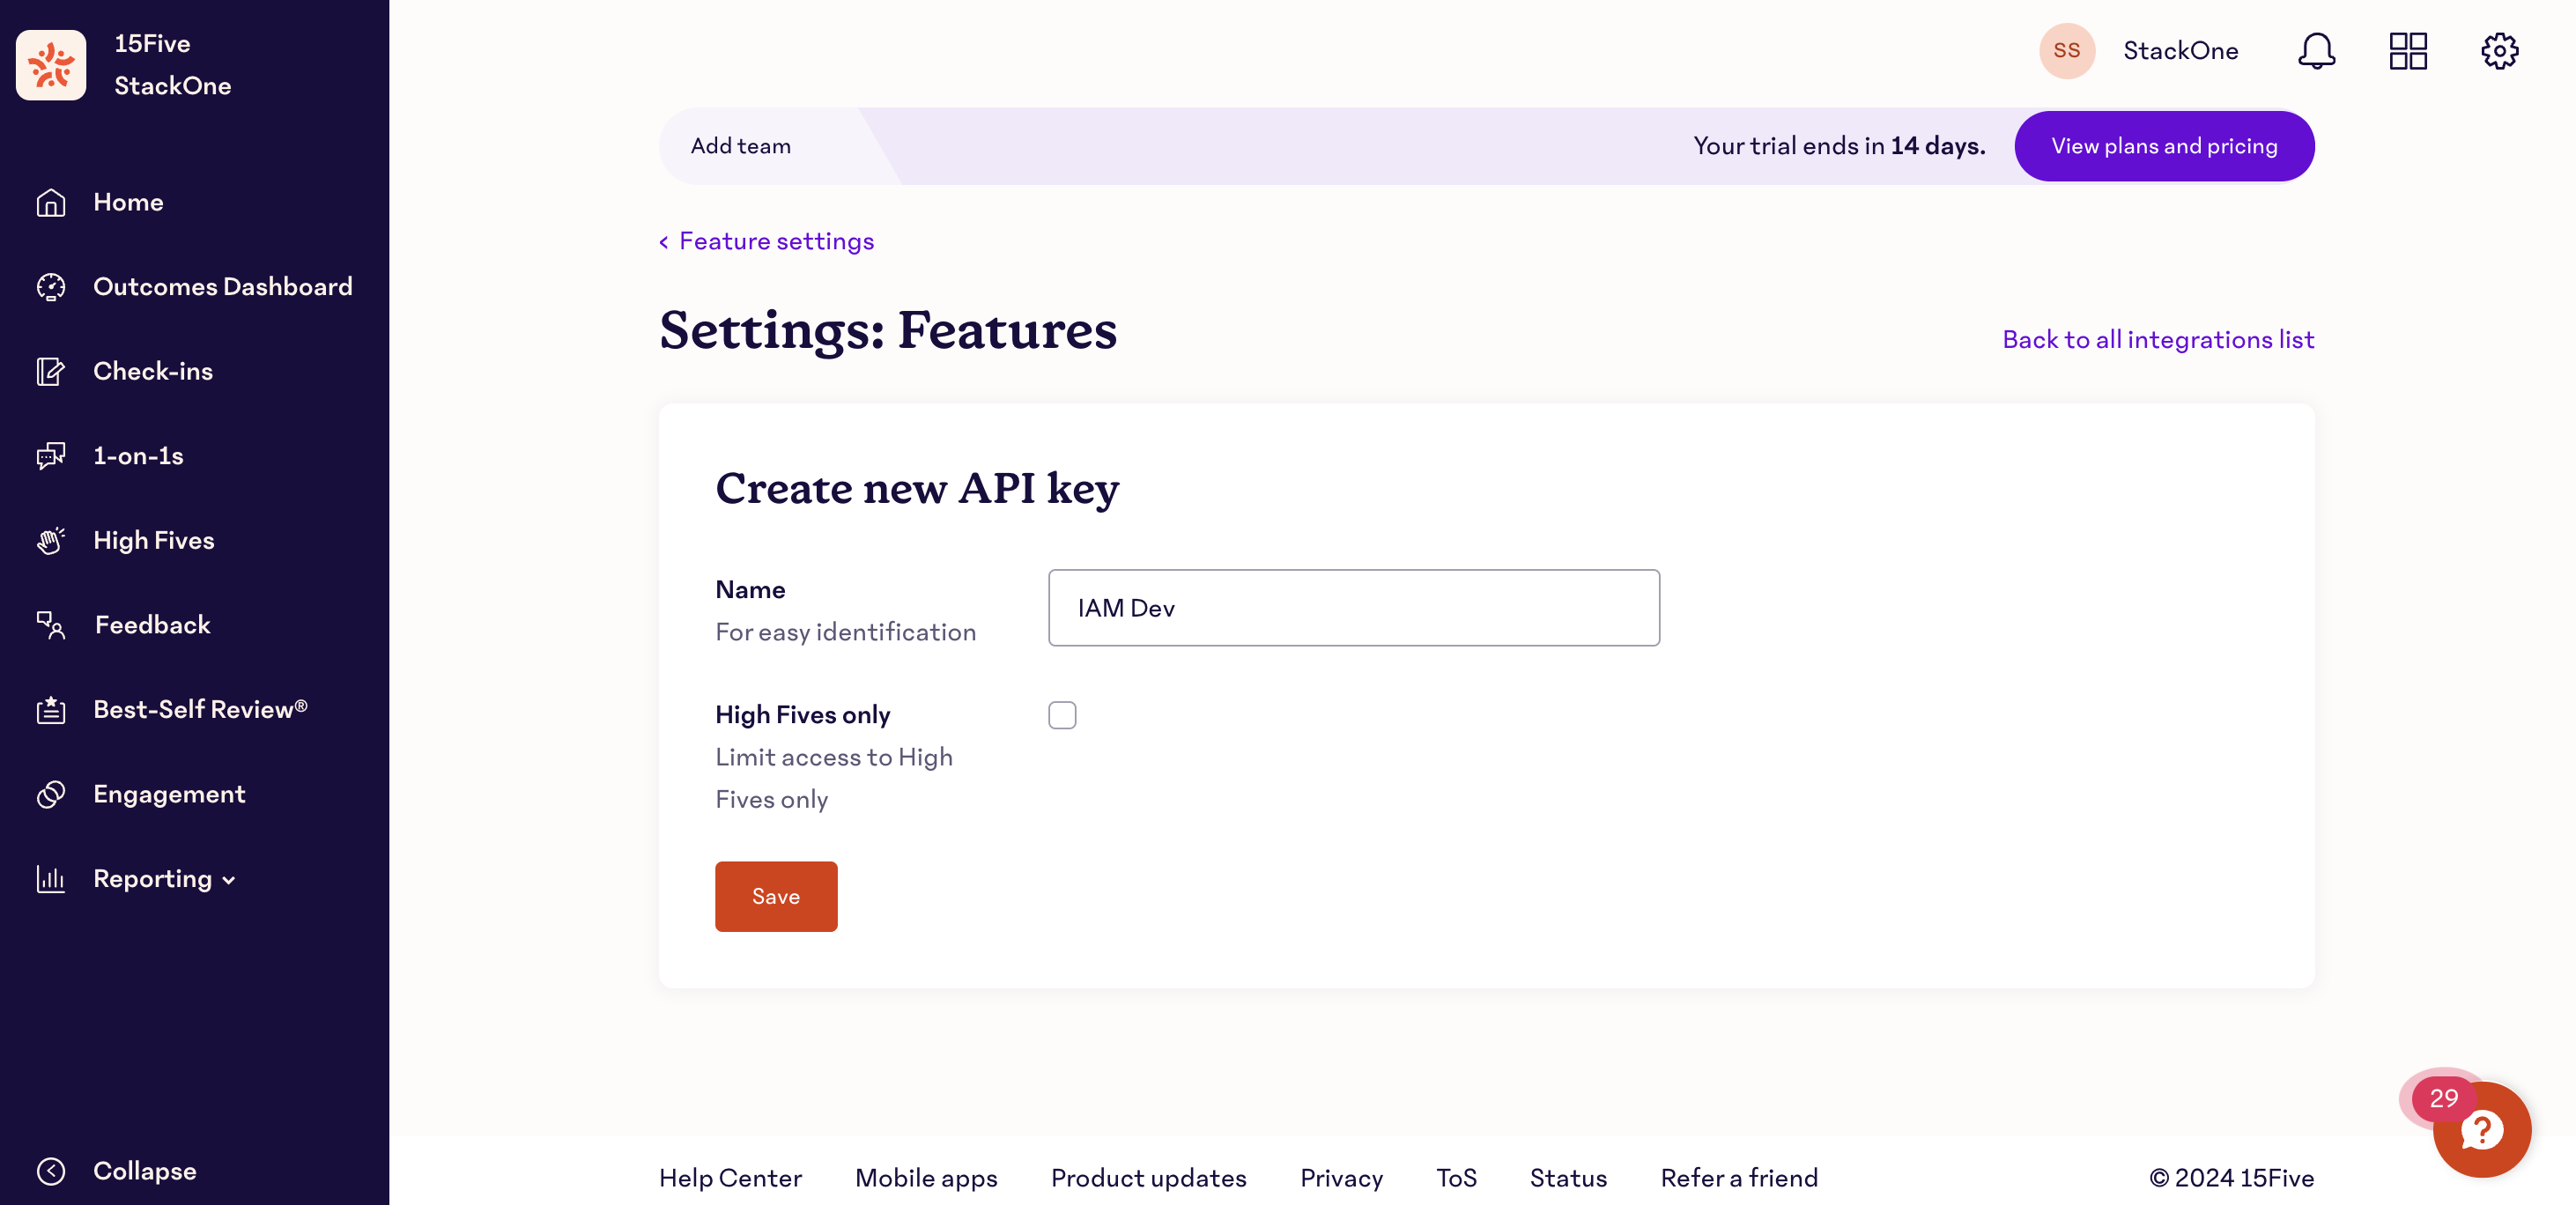Open the Home sidebar icon
2576x1205 pixels.
tap(52, 202)
